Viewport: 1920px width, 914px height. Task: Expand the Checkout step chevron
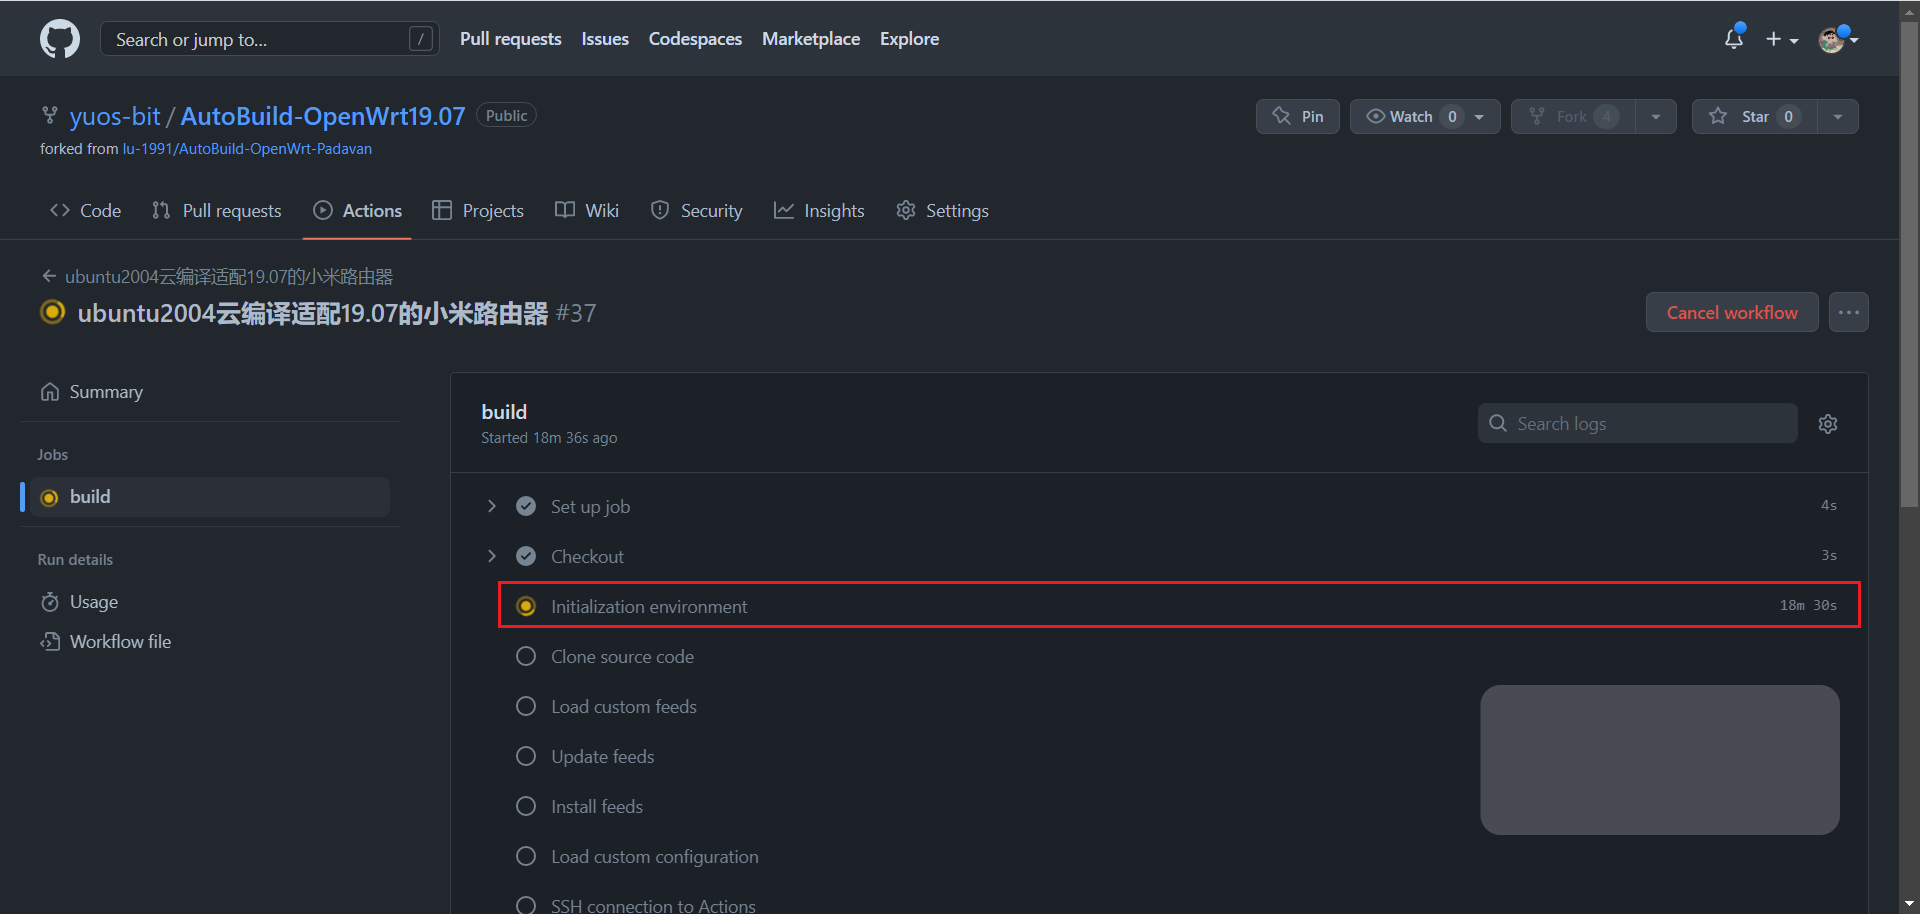(x=492, y=556)
